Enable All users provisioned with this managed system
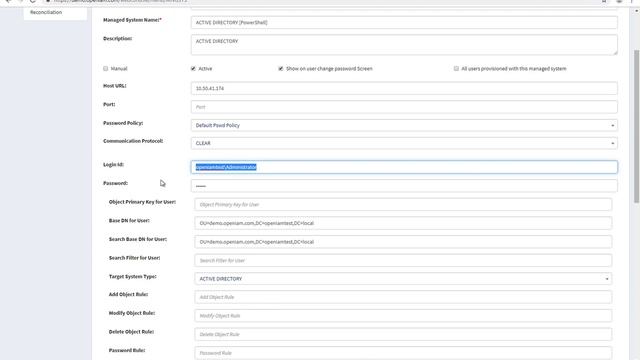This screenshot has width=640, height=360. click(x=456, y=69)
